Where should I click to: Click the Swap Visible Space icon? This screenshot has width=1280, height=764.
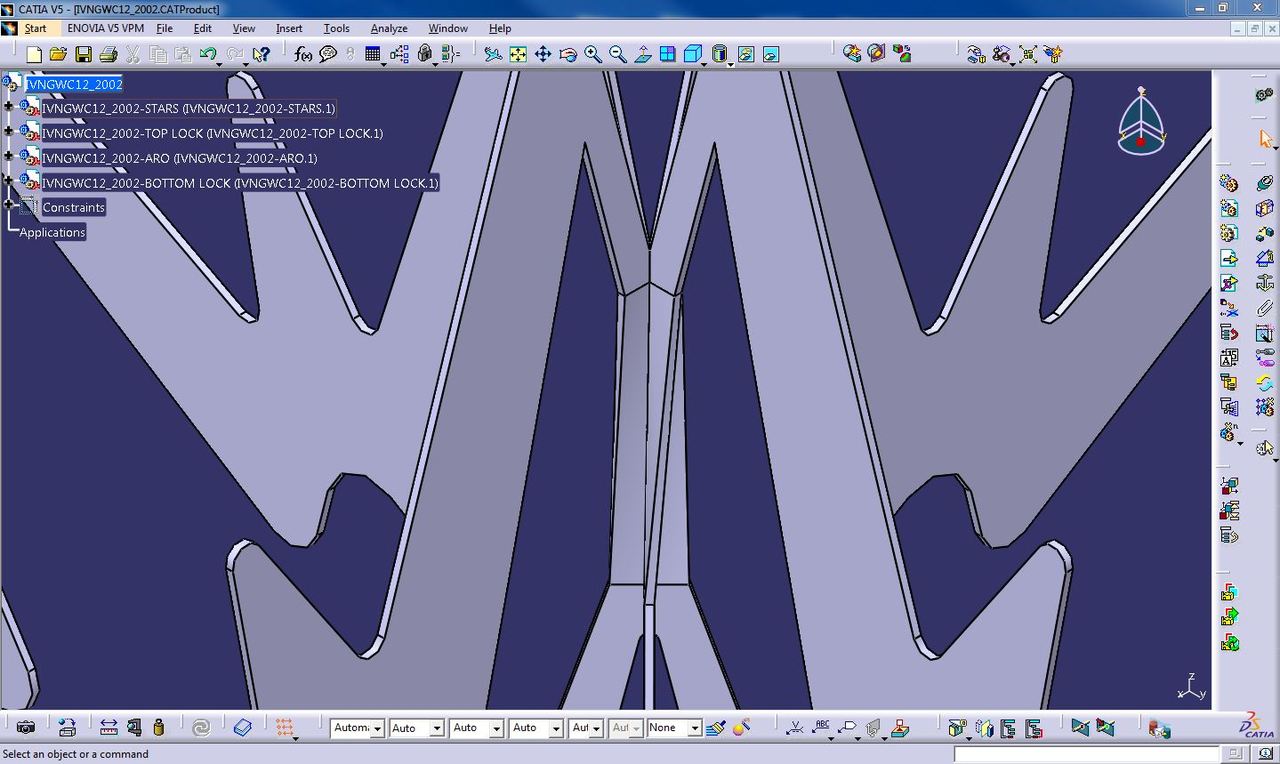click(x=771, y=54)
